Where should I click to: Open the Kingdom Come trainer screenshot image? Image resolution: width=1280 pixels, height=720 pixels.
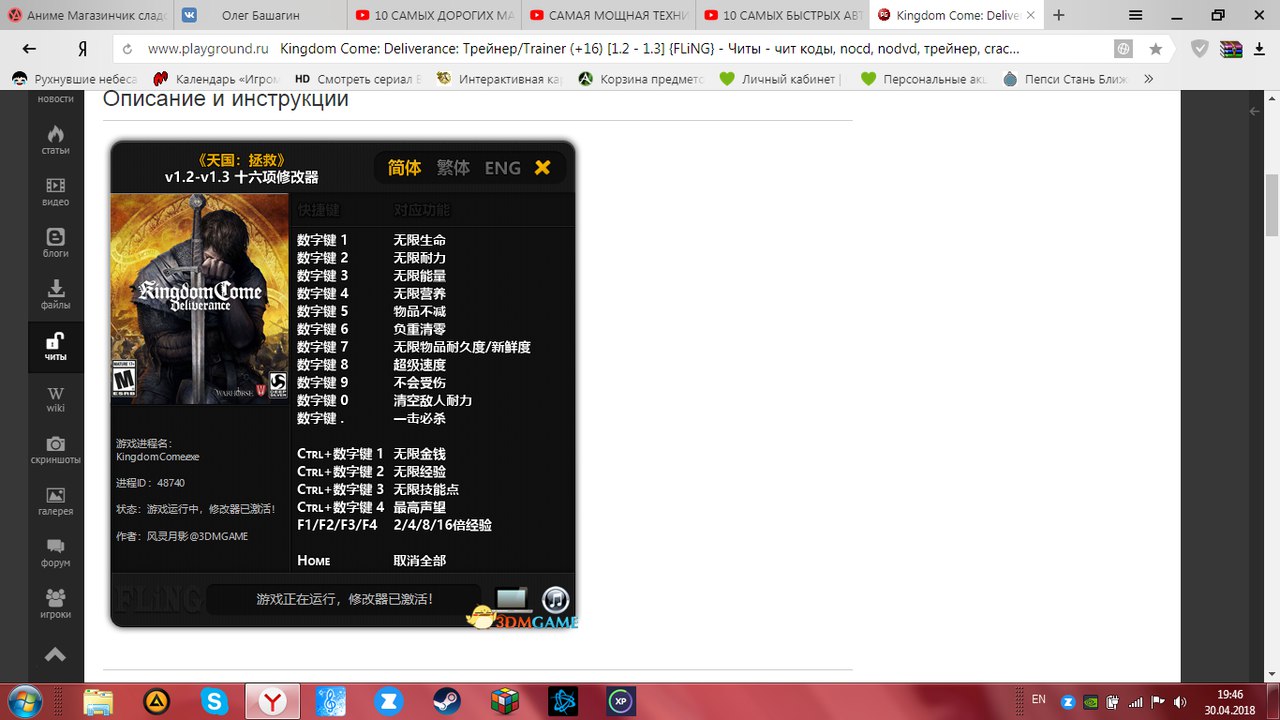pyautogui.click(x=343, y=385)
